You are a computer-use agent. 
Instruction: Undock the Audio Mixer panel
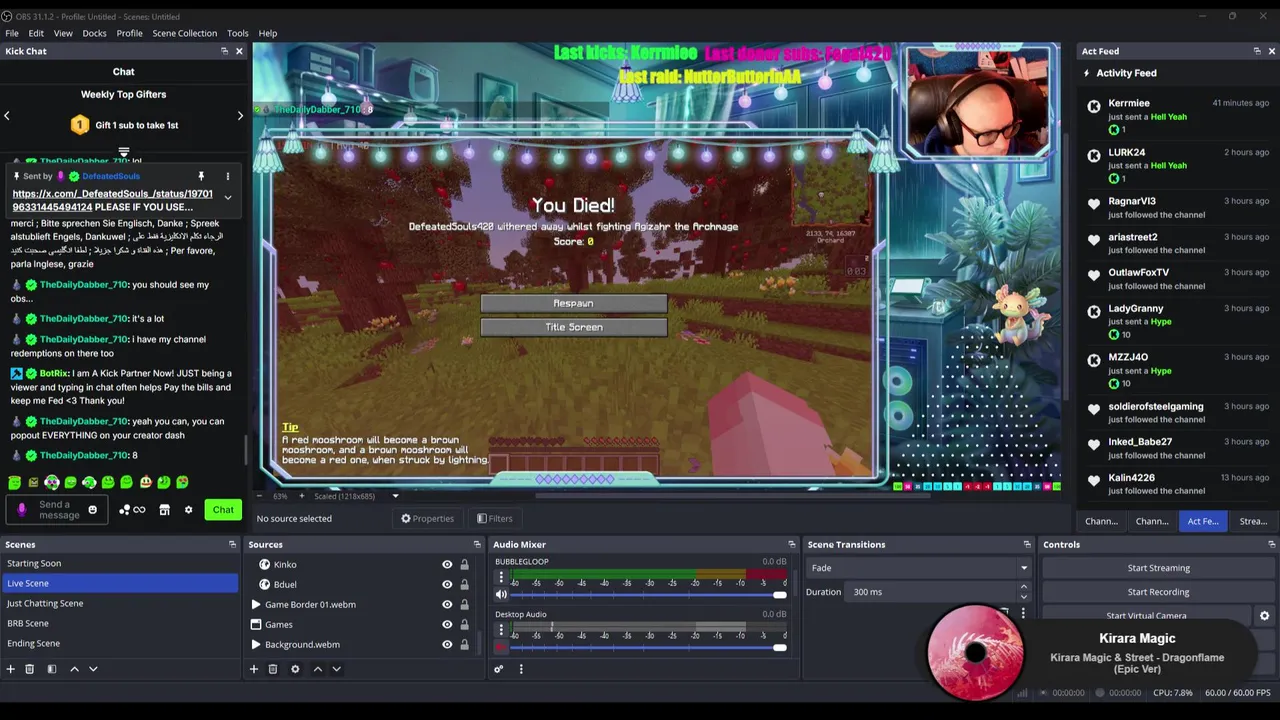click(791, 544)
